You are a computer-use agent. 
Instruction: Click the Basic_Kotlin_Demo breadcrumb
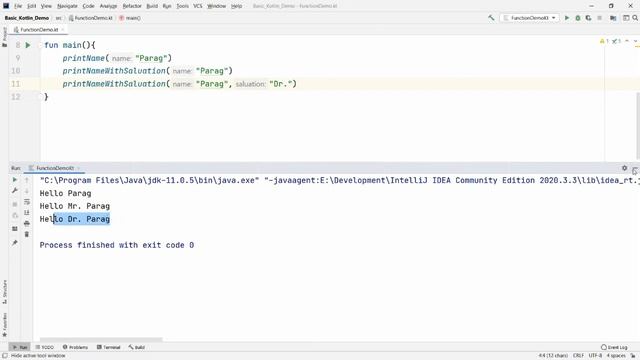click(x=27, y=18)
